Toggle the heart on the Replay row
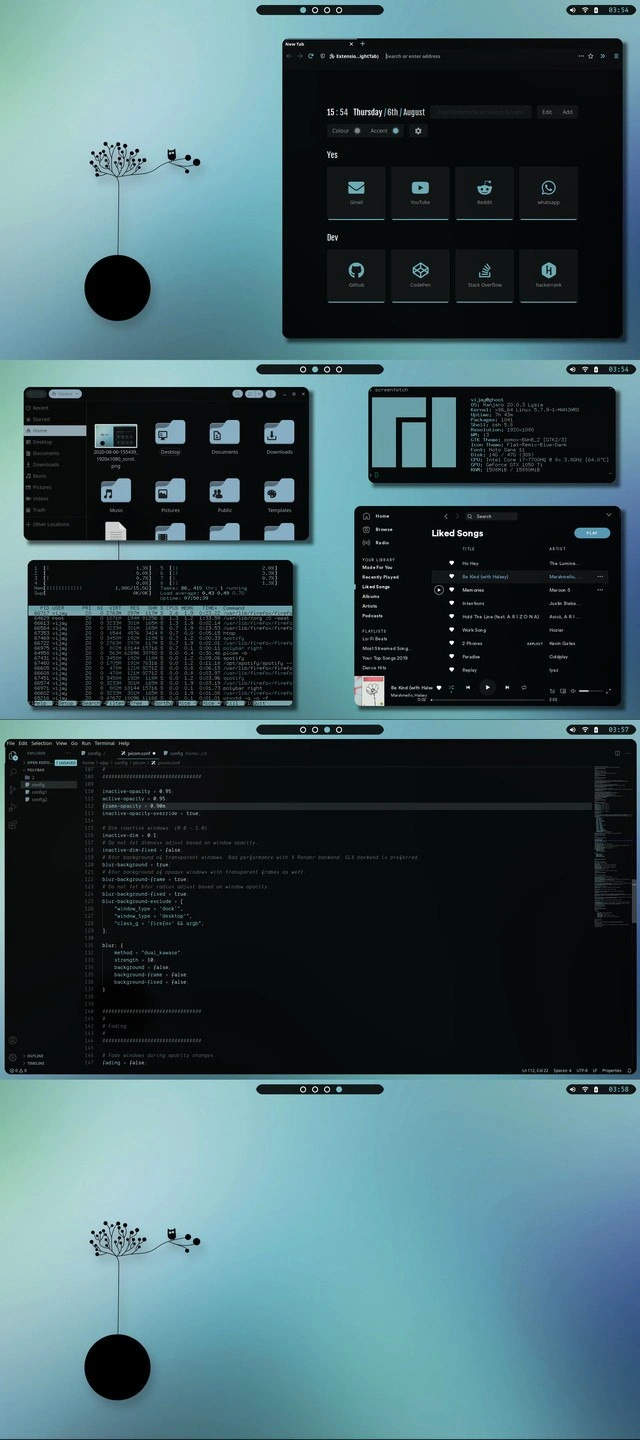Screen dimensions: 640x1440 [451, 670]
